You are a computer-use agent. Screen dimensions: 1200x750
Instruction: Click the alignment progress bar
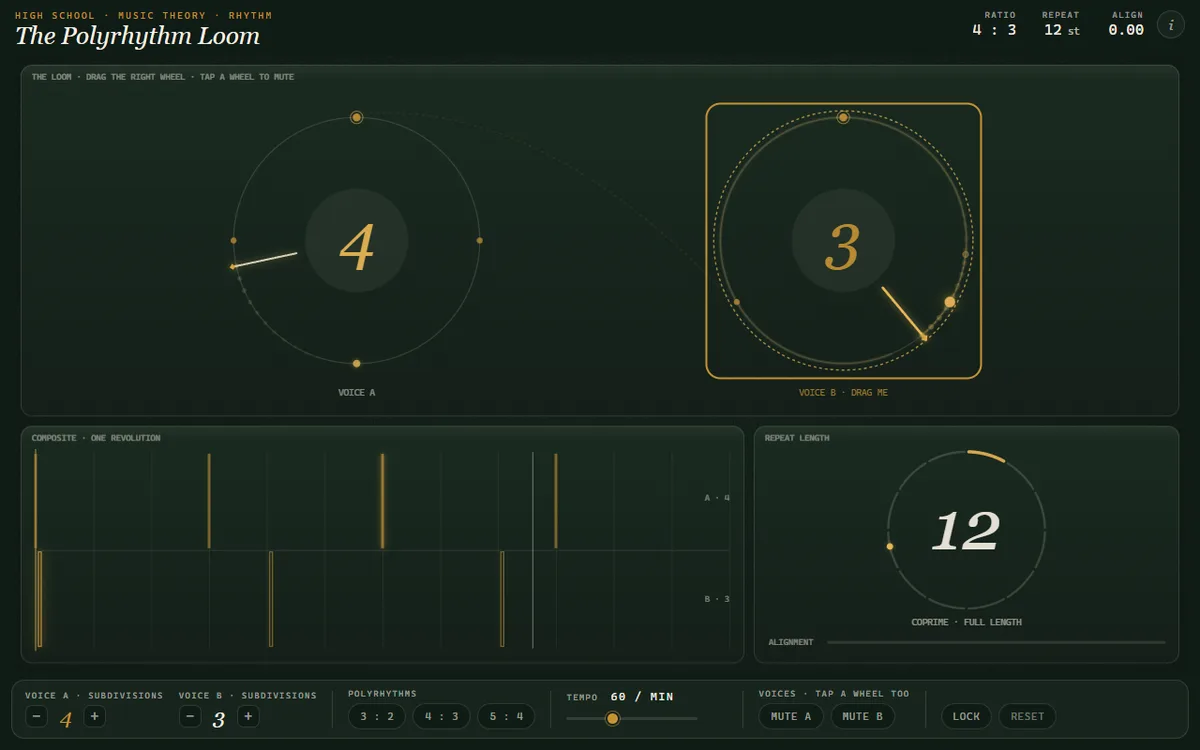pyautogui.click(x=996, y=642)
